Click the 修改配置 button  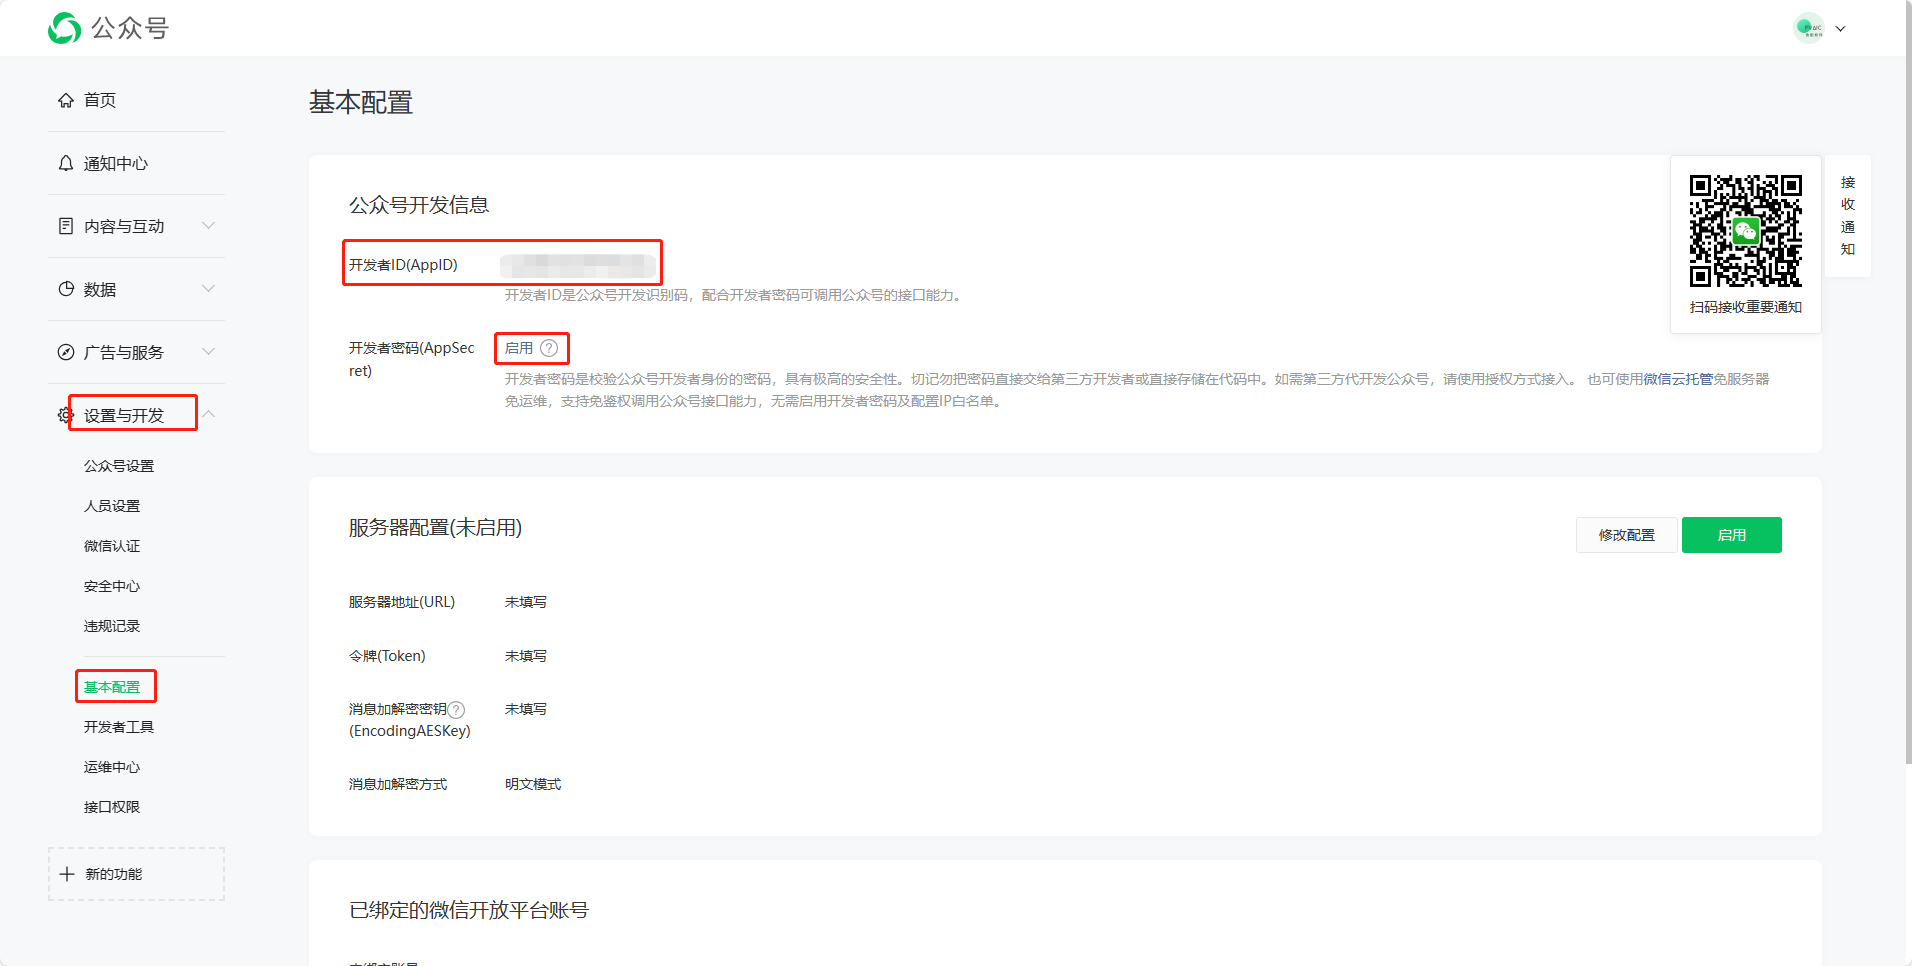(x=1626, y=535)
